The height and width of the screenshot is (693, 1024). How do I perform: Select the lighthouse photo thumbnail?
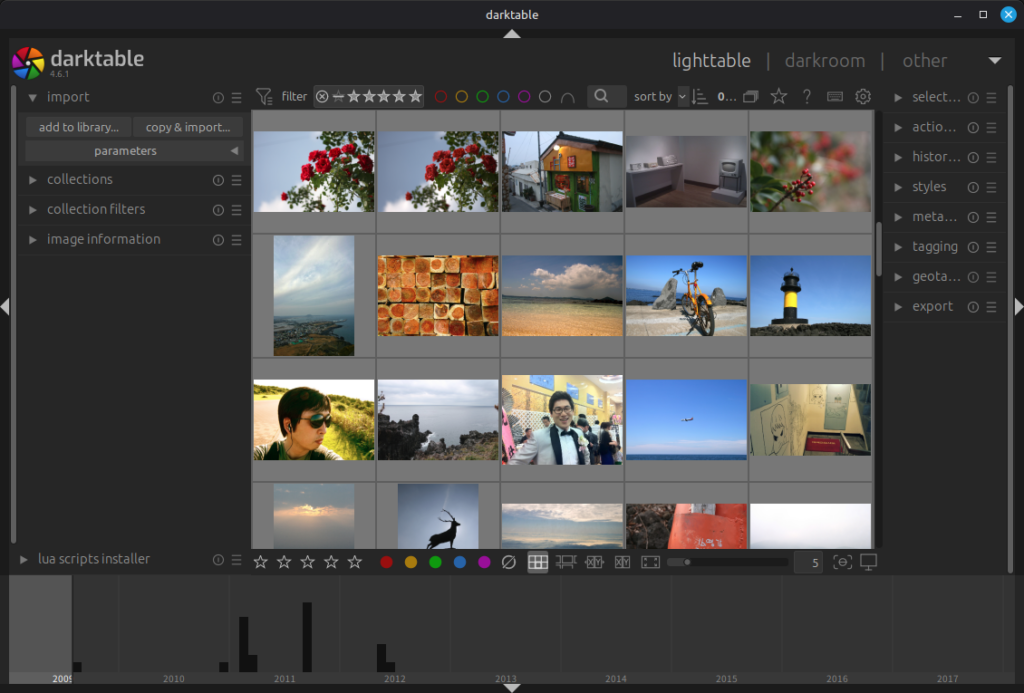[x=809, y=295]
